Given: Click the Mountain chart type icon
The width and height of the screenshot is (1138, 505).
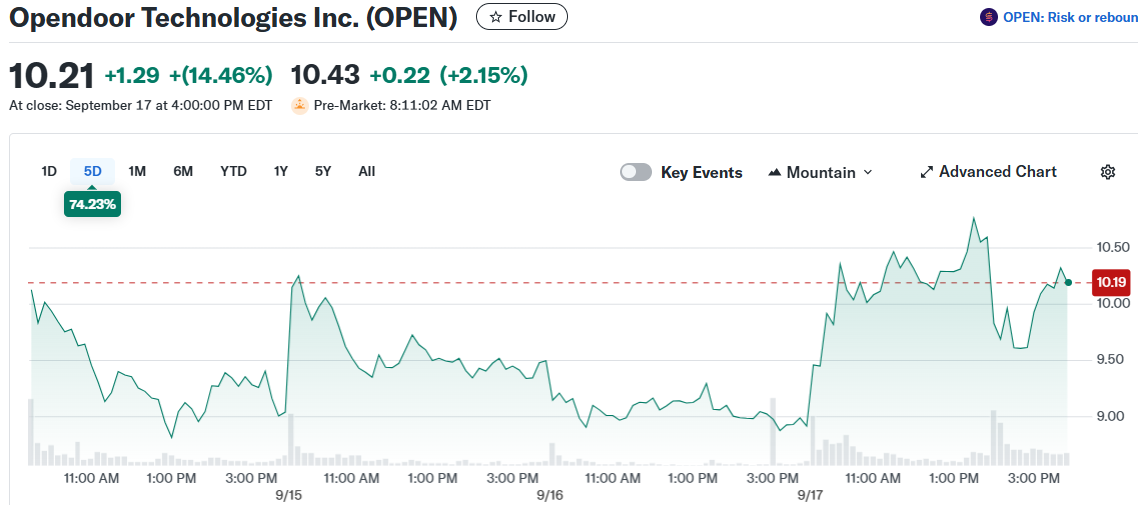Looking at the screenshot, I should (x=774, y=173).
